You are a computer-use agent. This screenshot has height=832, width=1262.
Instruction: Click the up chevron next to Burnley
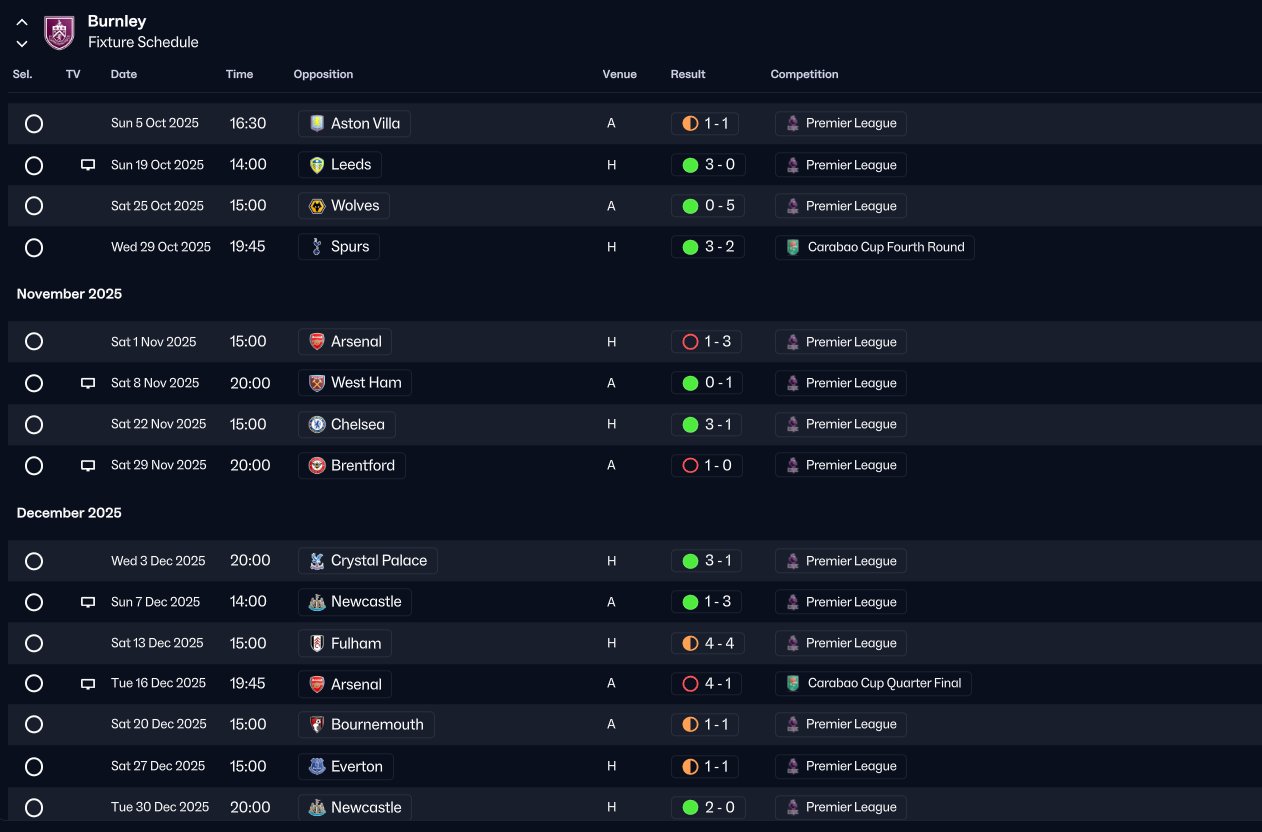(x=22, y=22)
